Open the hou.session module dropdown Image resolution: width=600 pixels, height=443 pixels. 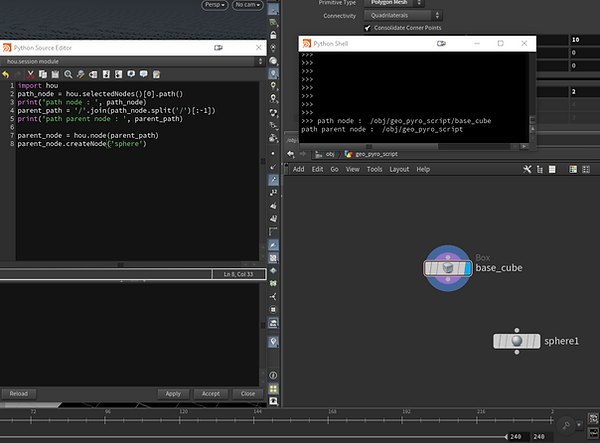point(132,61)
